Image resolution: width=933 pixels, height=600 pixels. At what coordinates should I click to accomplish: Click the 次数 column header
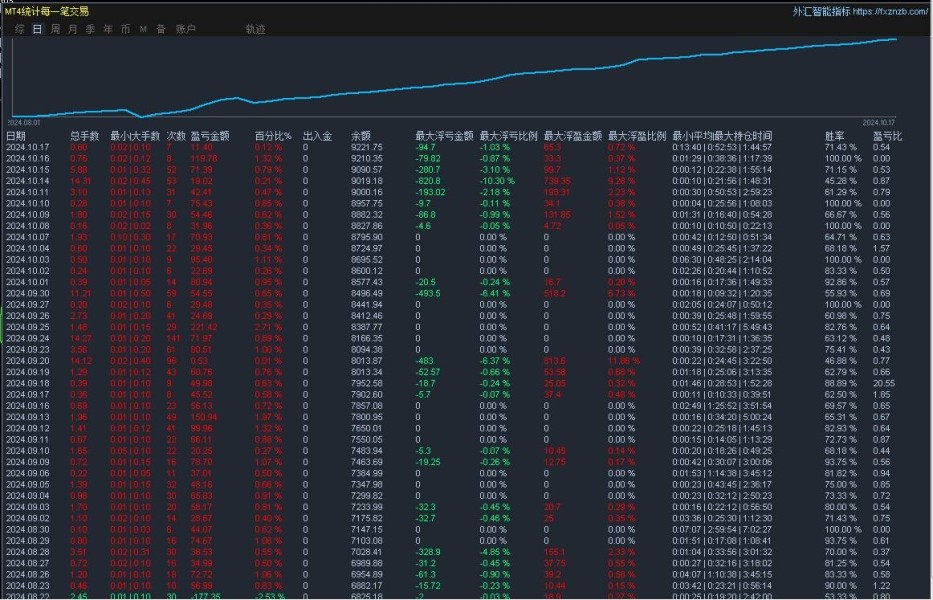coord(176,136)
